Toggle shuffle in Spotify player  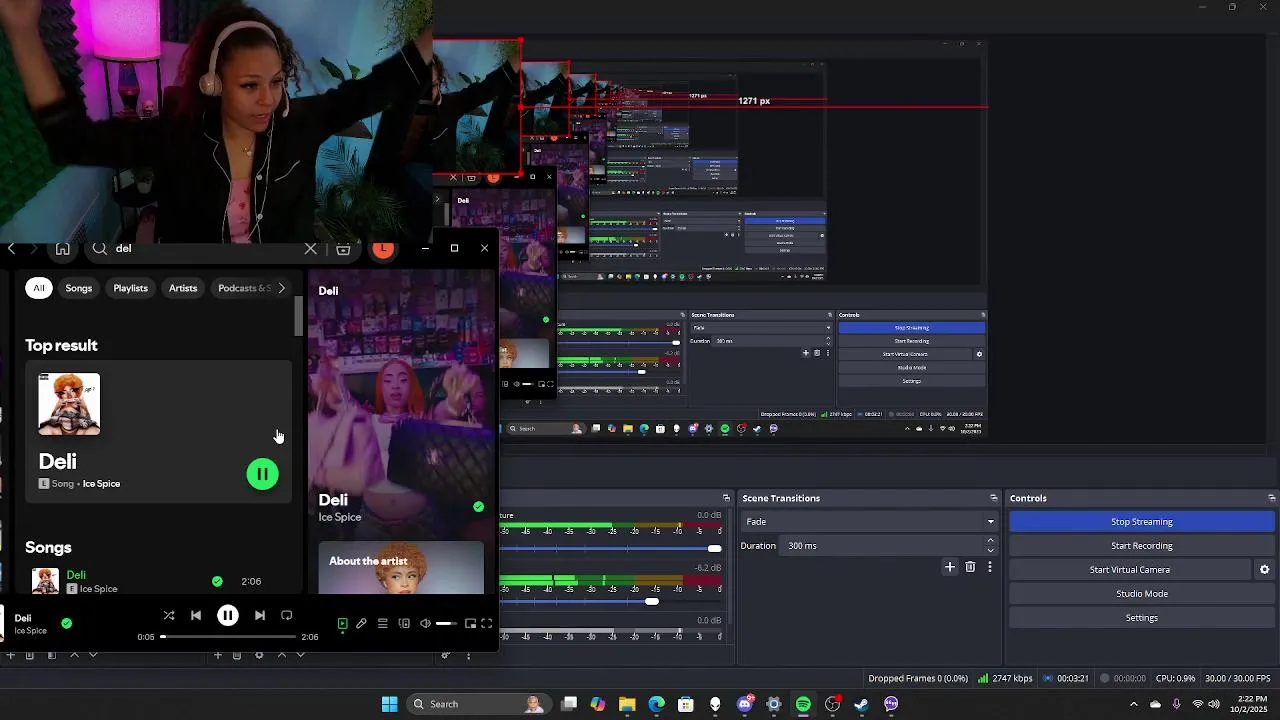pyautogui.click(x=169, y=615)
